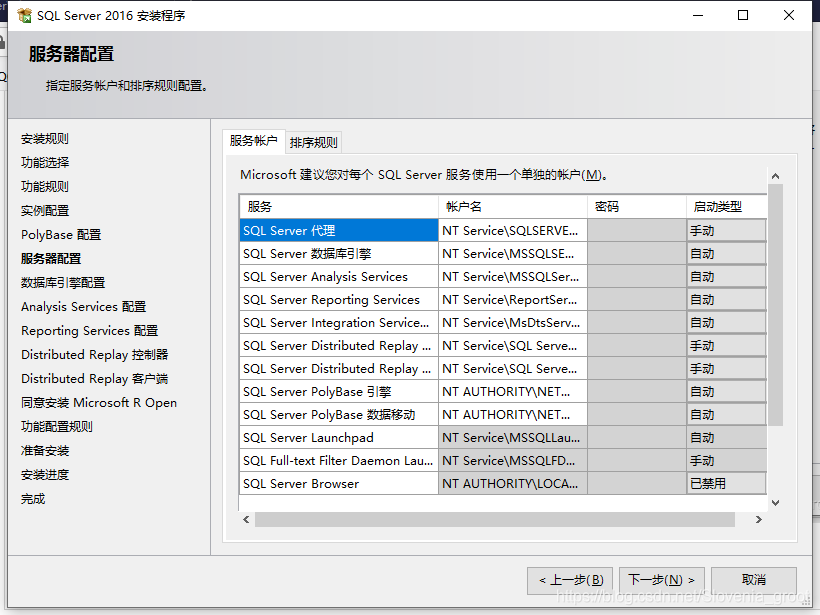Click the 功能选择 step in sidebar
The height and width of the screenshot is (615, 820).
click(x=45, y=163)
